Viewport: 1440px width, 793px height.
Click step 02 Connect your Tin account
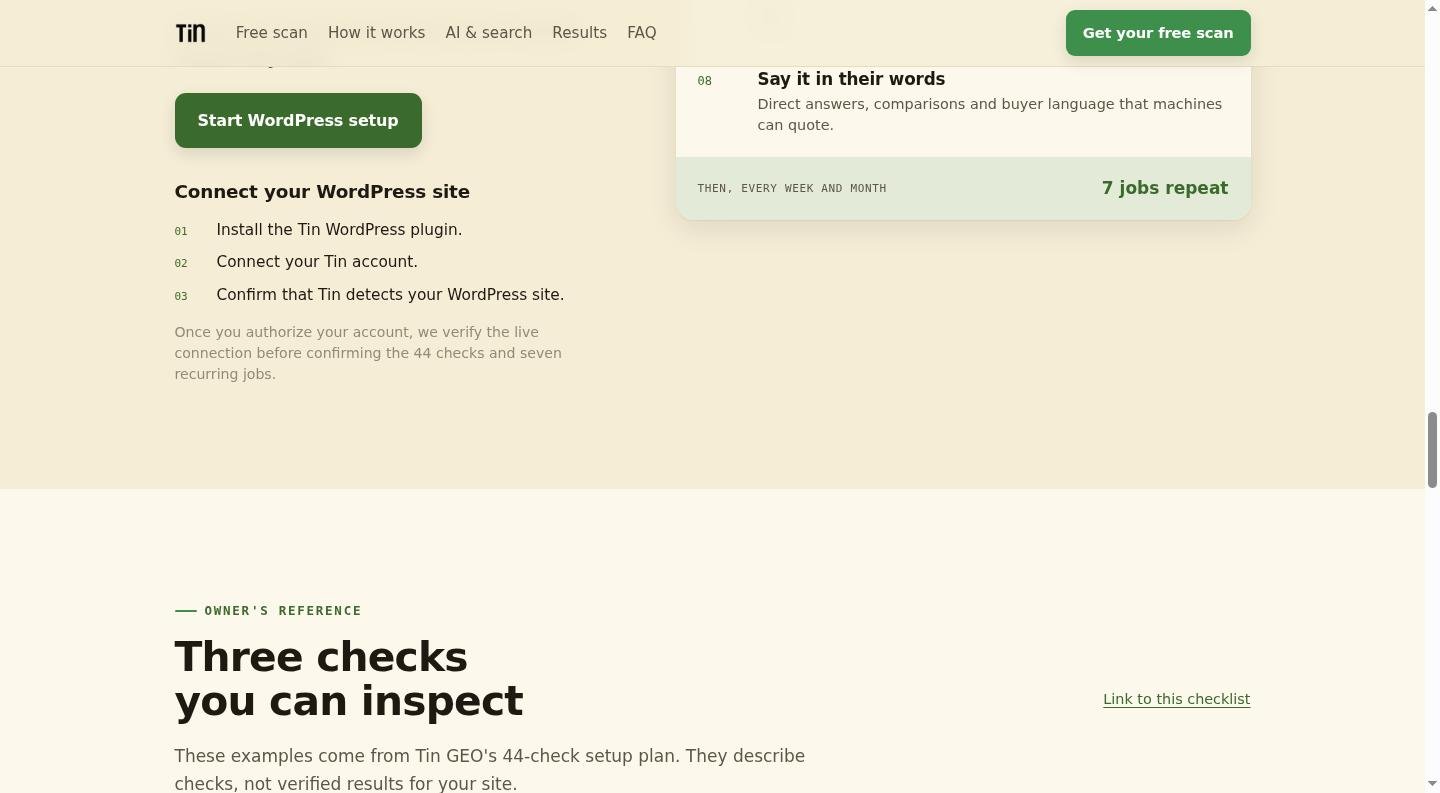pyautogui.click(x=296, y=262)
